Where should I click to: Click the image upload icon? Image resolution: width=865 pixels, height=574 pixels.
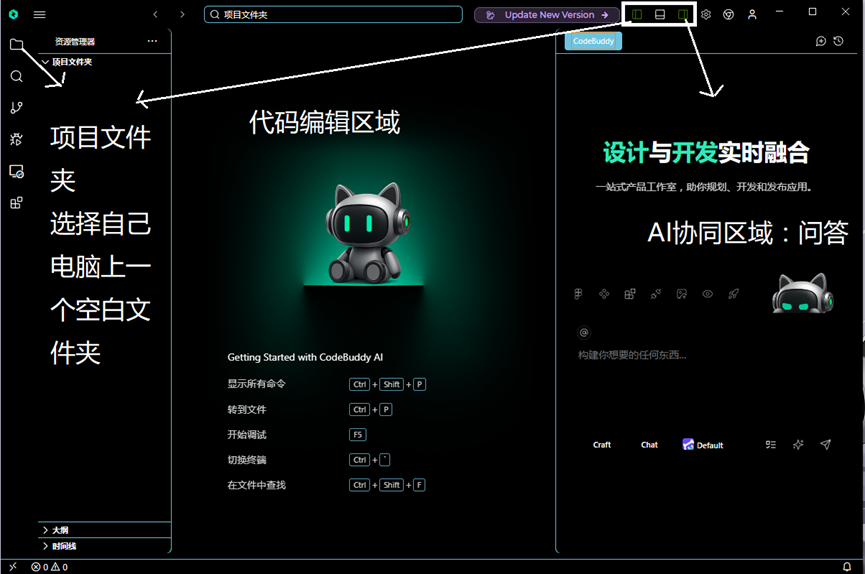click(682, 294)
